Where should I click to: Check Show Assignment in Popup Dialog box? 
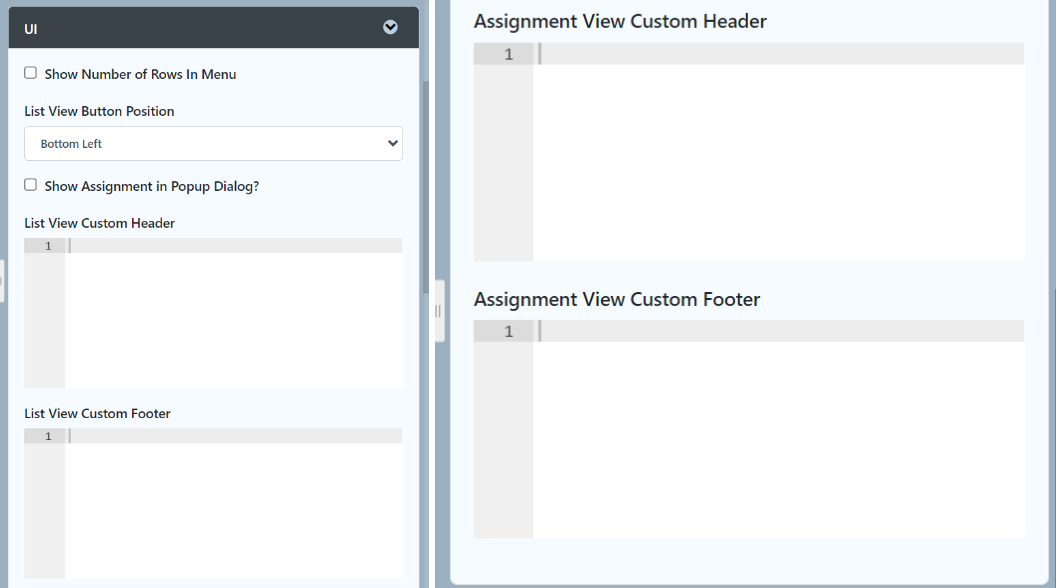[x=31, y=185]
